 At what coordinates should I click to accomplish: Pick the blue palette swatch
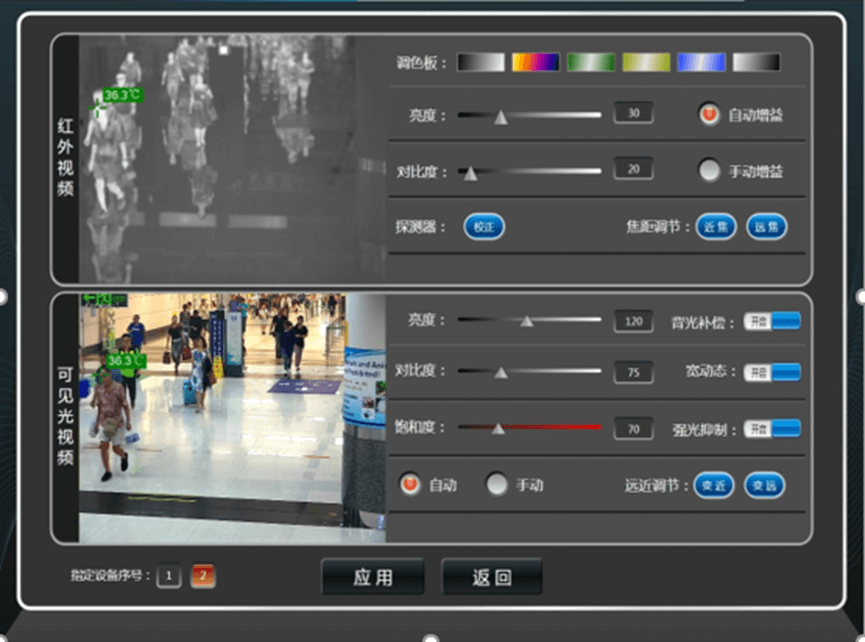click(701, 62)
